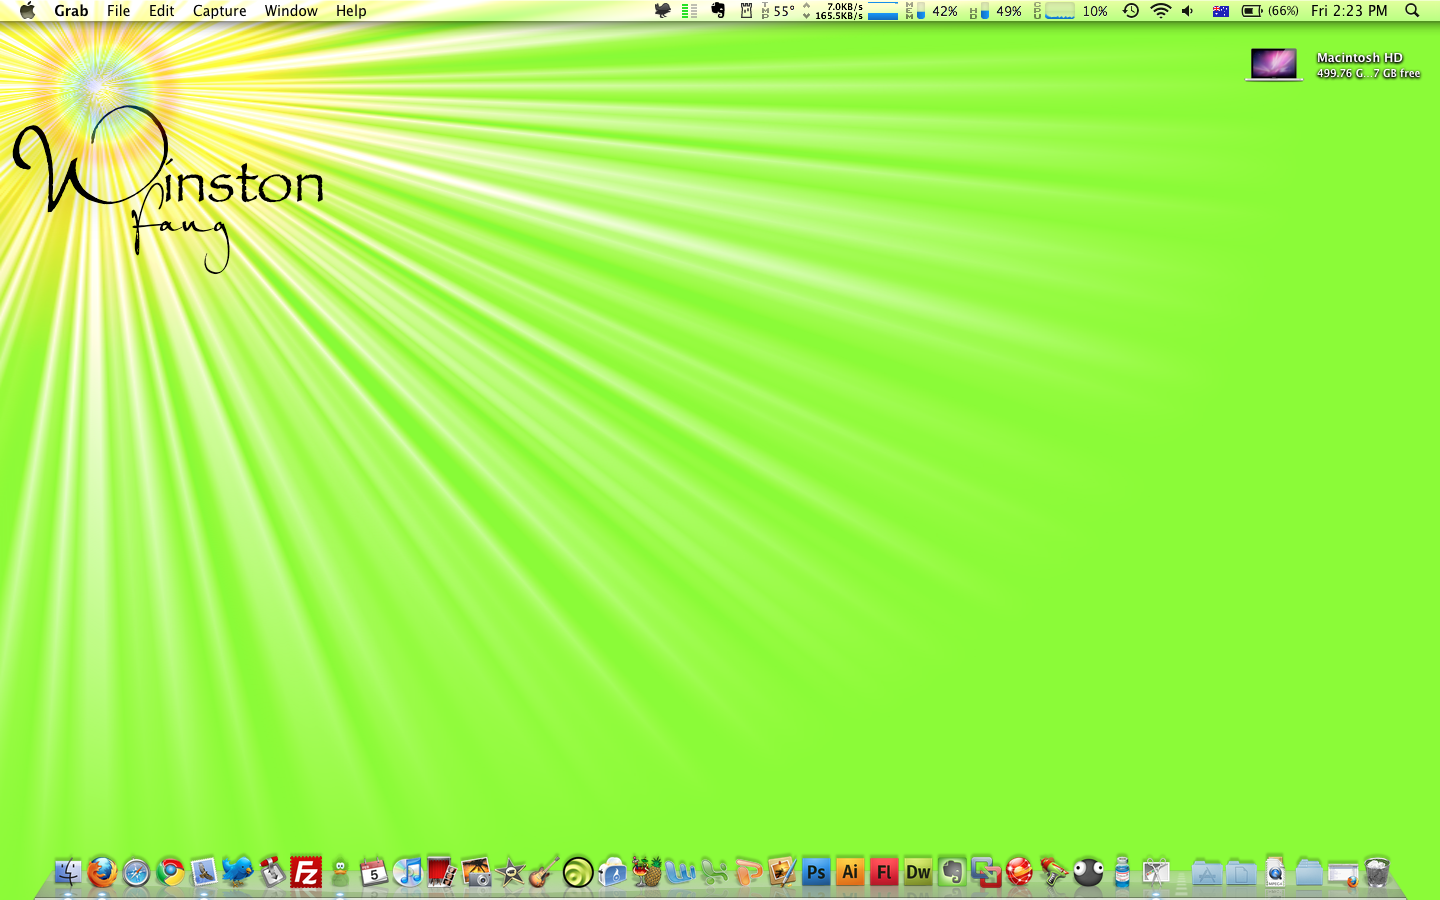Open the QuickTime file stack in dock
1440x900 pixels.
pyautogui.click(x=1275, y=872)
